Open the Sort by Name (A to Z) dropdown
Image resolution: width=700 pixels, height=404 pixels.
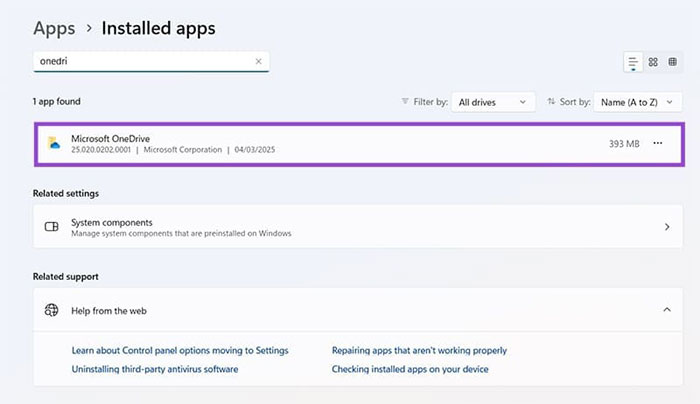pos(638,102)
